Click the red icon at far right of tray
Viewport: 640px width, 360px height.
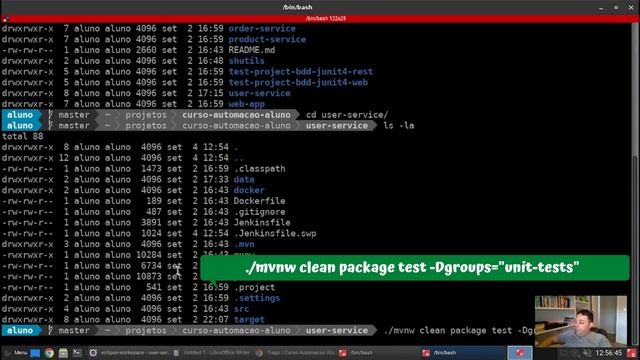coord(632,353)
